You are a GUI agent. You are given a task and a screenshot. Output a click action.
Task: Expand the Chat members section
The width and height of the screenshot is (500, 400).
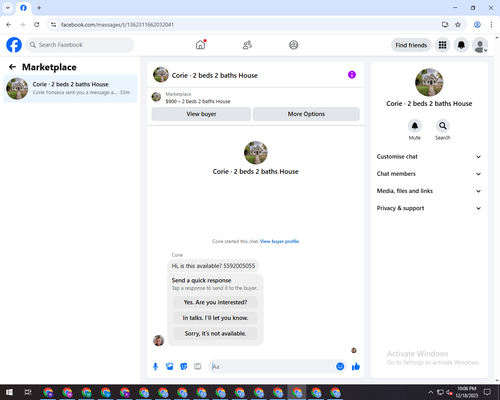coord(429,174)
